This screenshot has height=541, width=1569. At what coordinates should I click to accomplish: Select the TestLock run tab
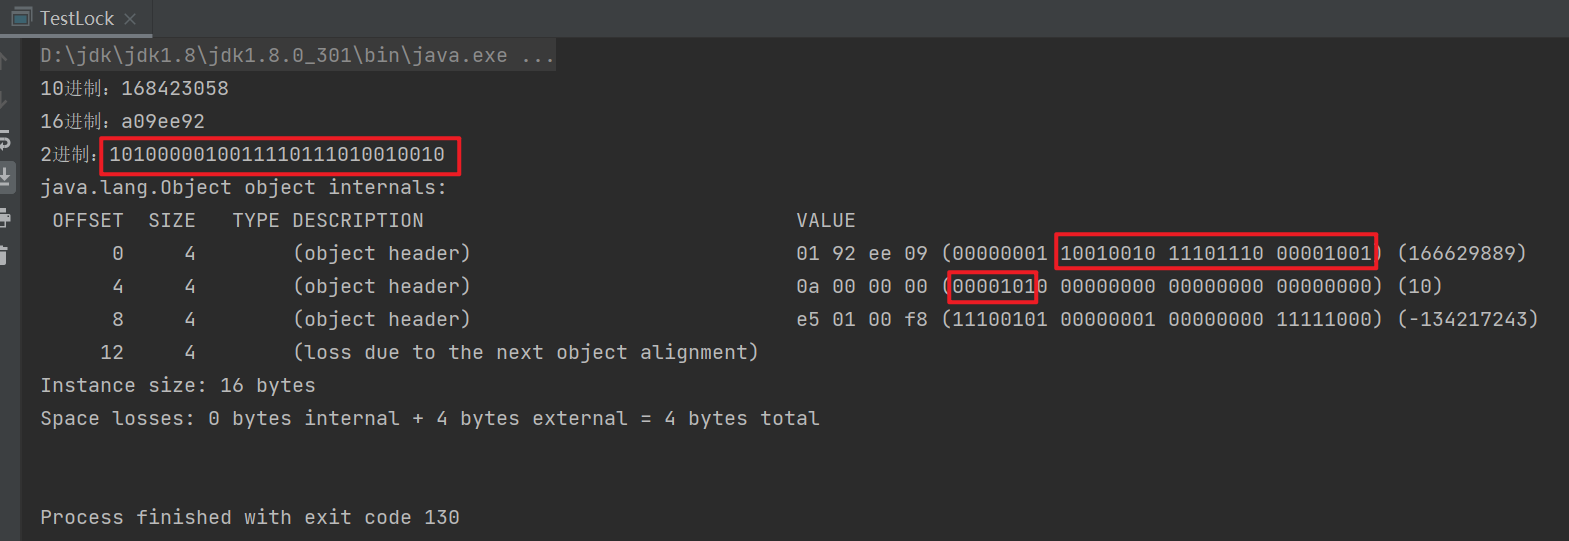pyautogui.click(x=76, y=18)
